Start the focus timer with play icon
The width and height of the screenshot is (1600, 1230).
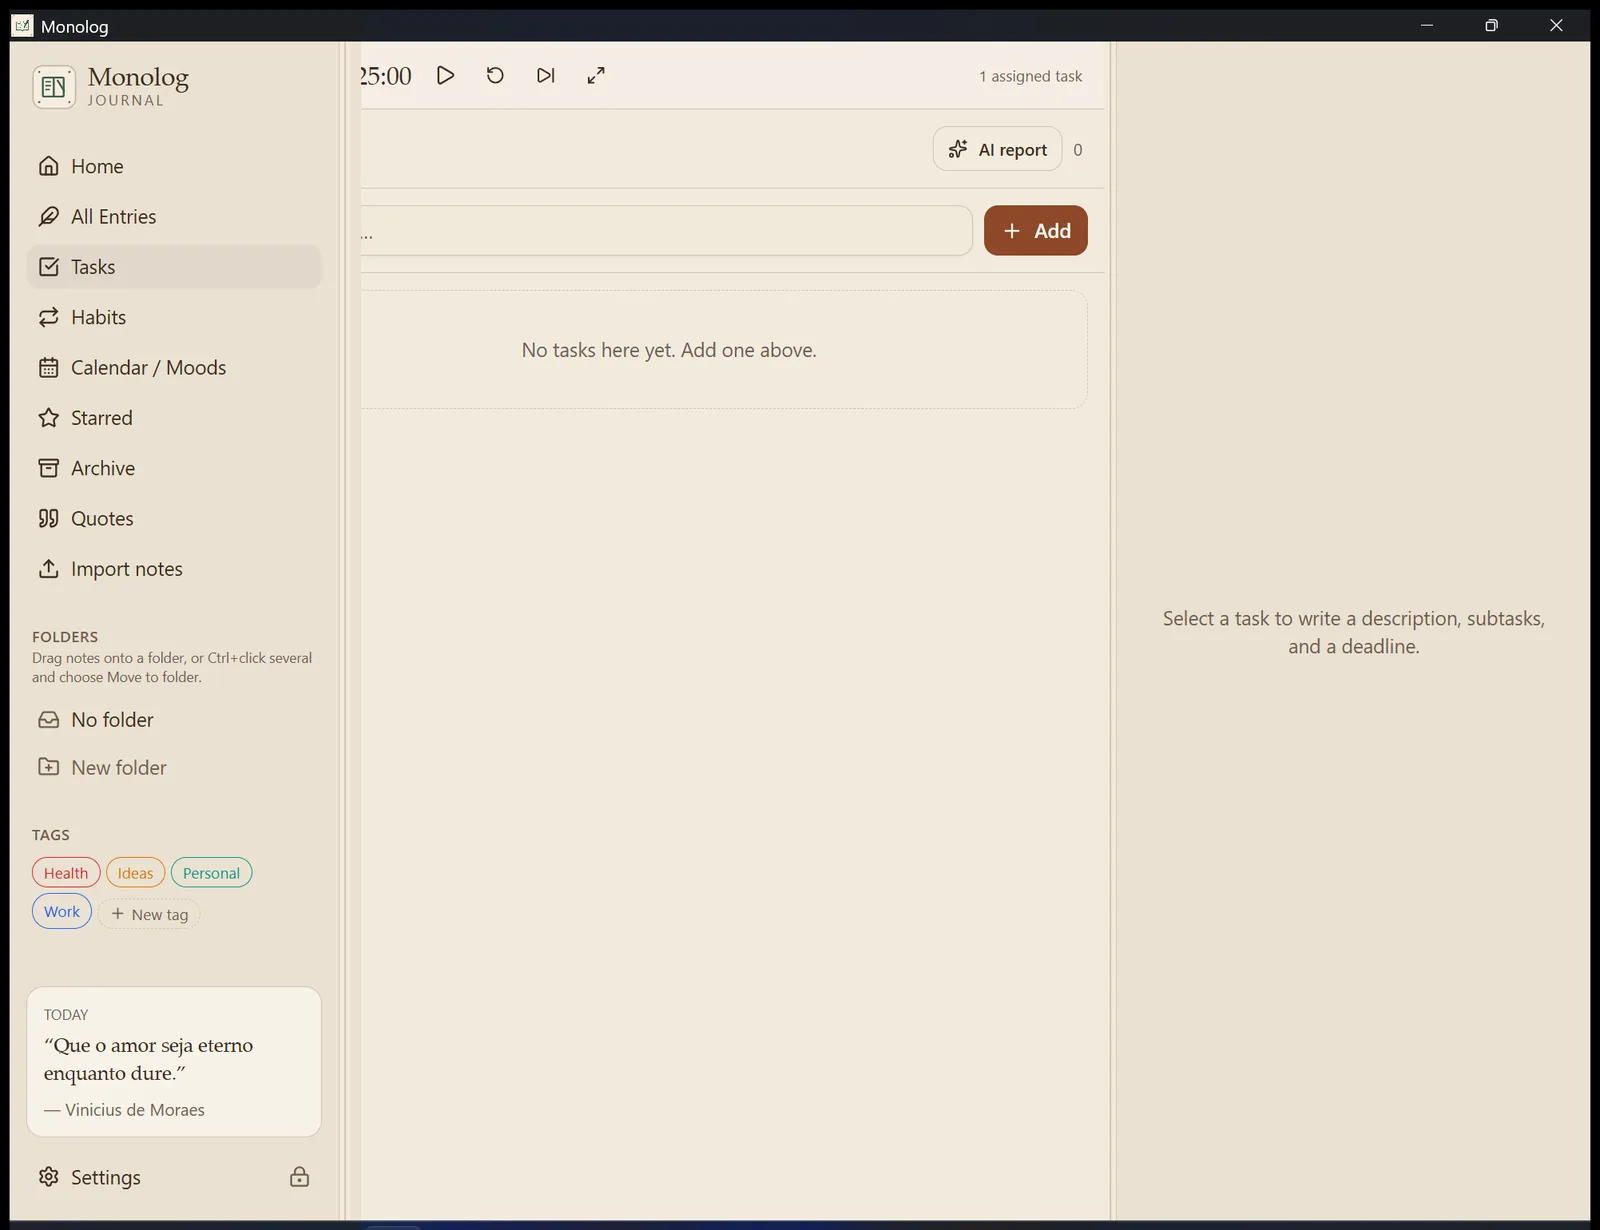[446, 75]
